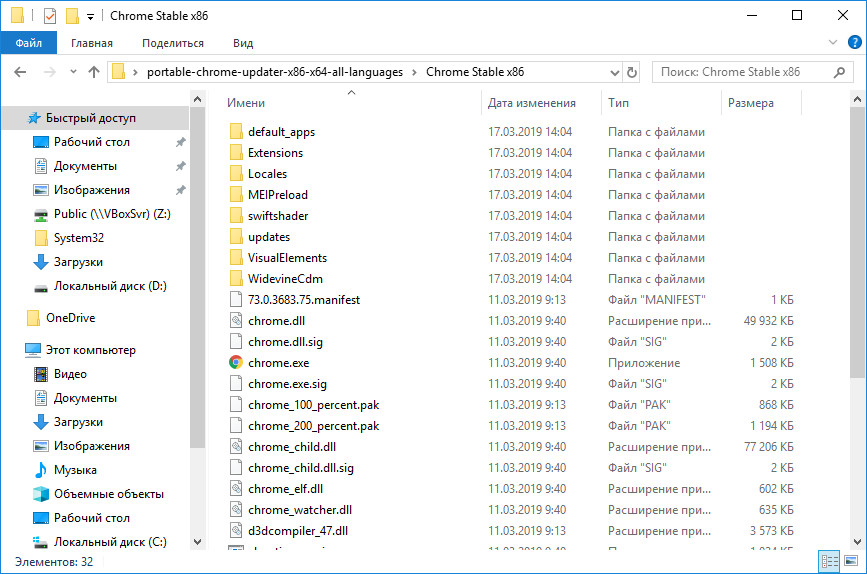
Task: Click the d3dcompiler_47.dll file icon
Action: coord(236,531)
